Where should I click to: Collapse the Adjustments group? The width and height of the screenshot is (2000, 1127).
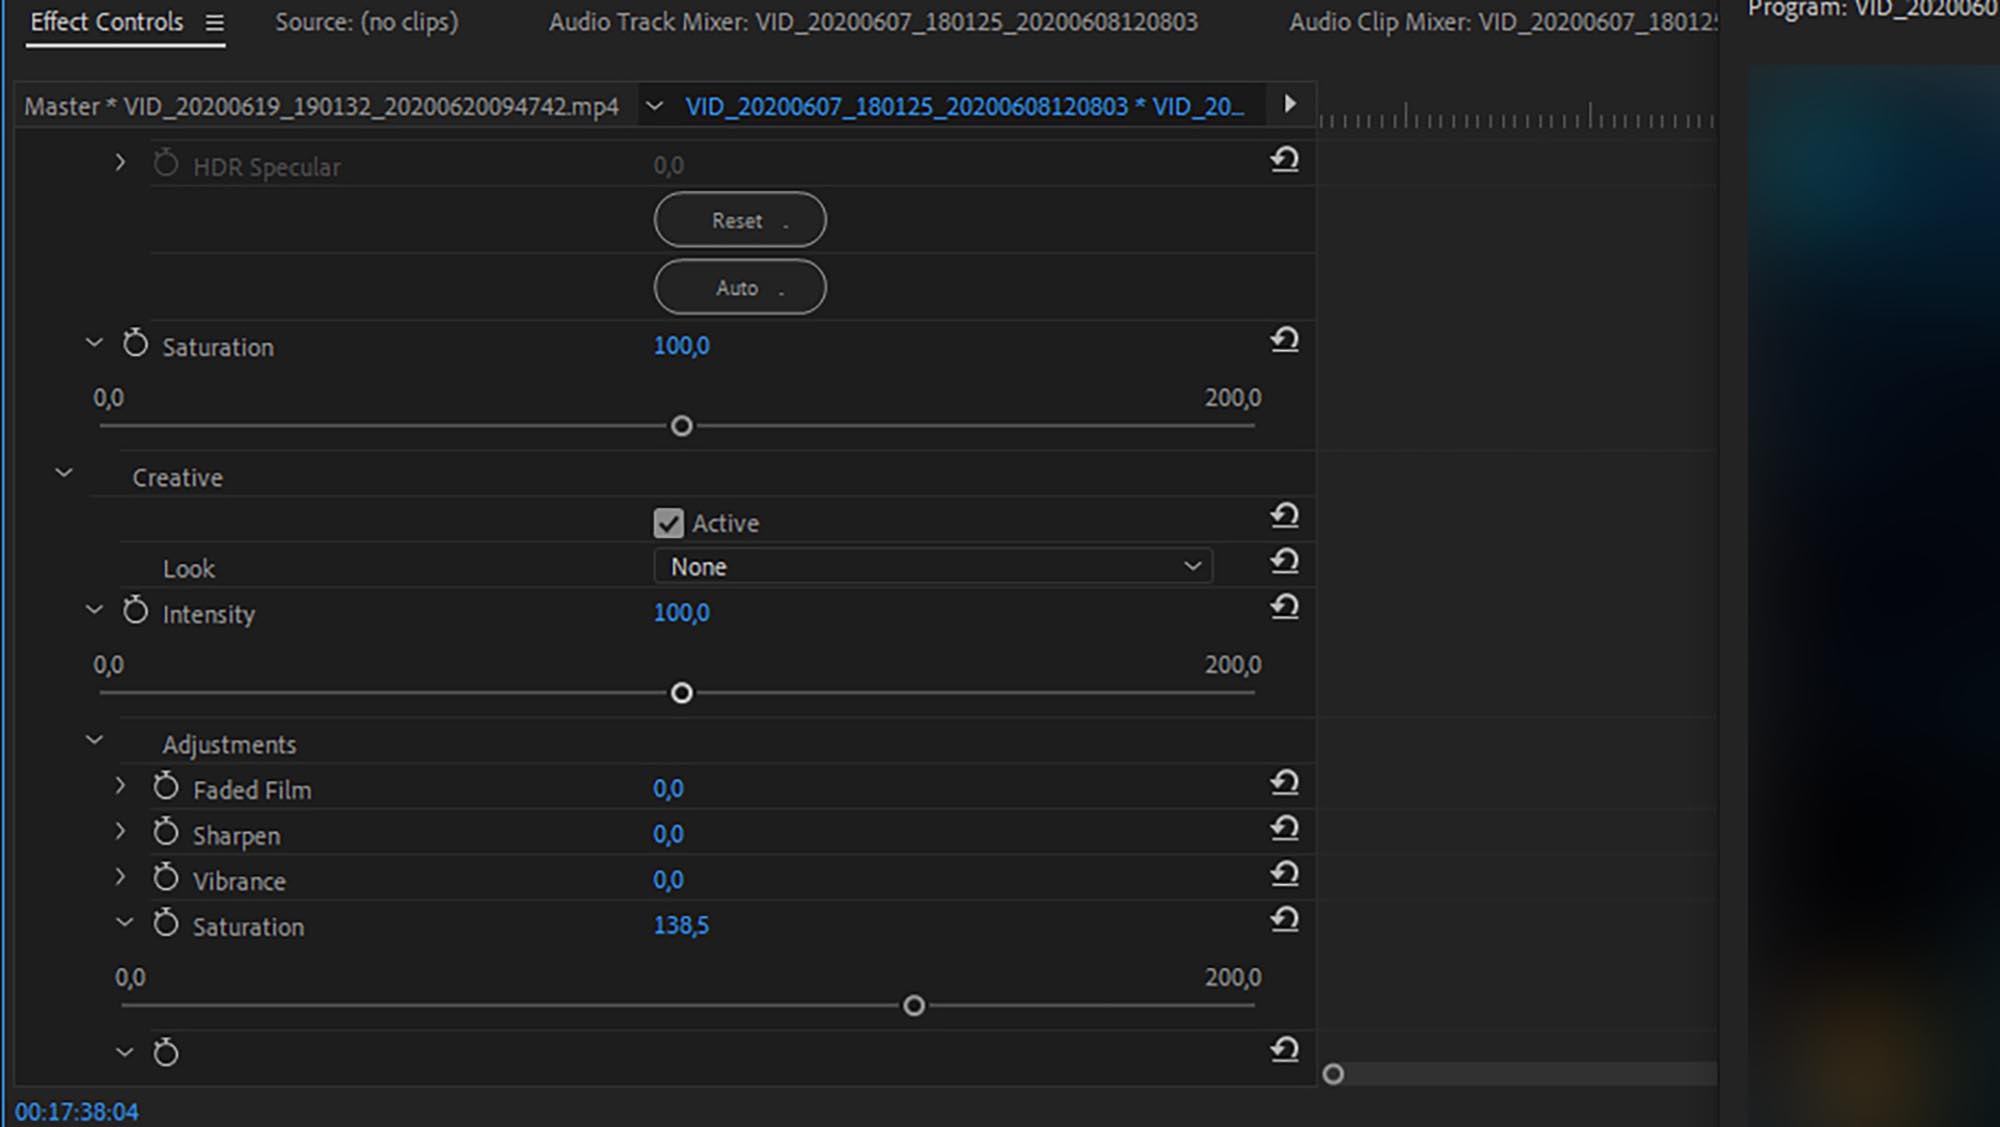pos(94,740)
